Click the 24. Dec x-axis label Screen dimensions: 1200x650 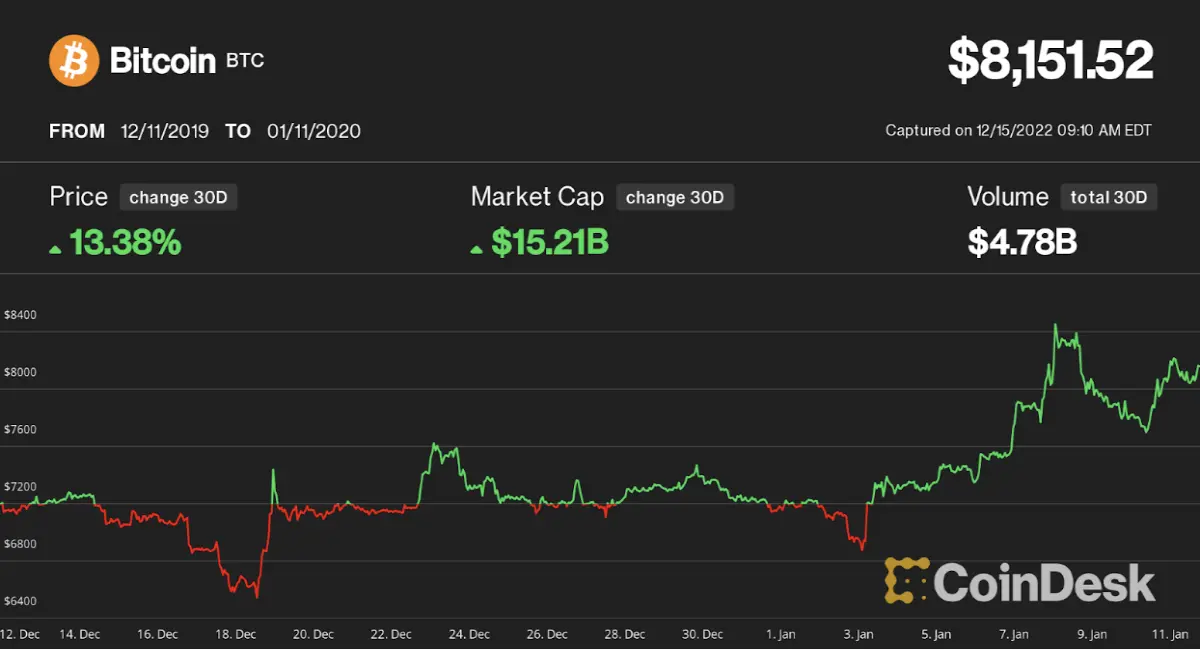coord(469,634)
